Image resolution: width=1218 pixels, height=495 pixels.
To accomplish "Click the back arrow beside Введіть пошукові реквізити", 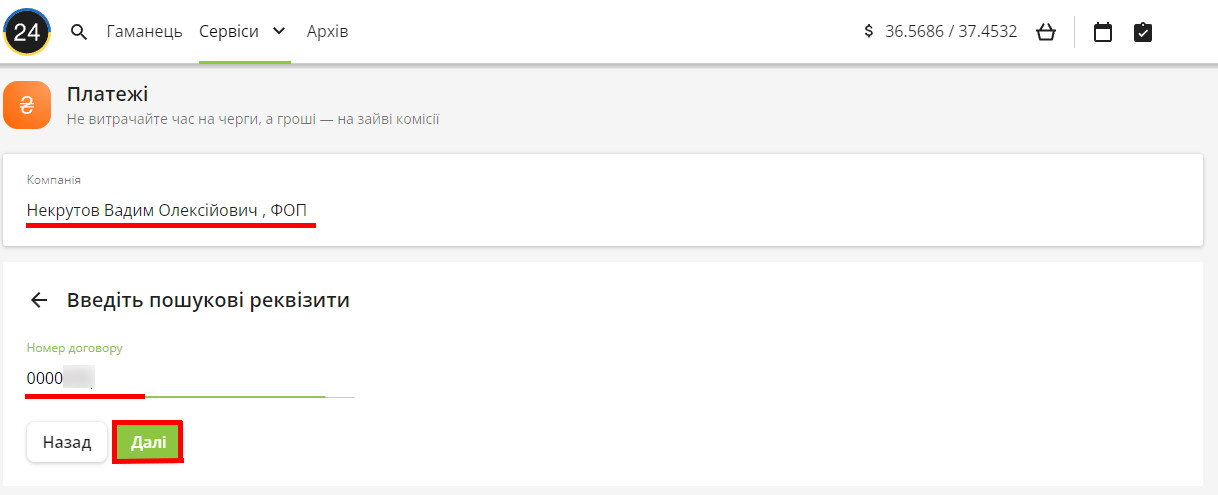I will pos(39,300).
